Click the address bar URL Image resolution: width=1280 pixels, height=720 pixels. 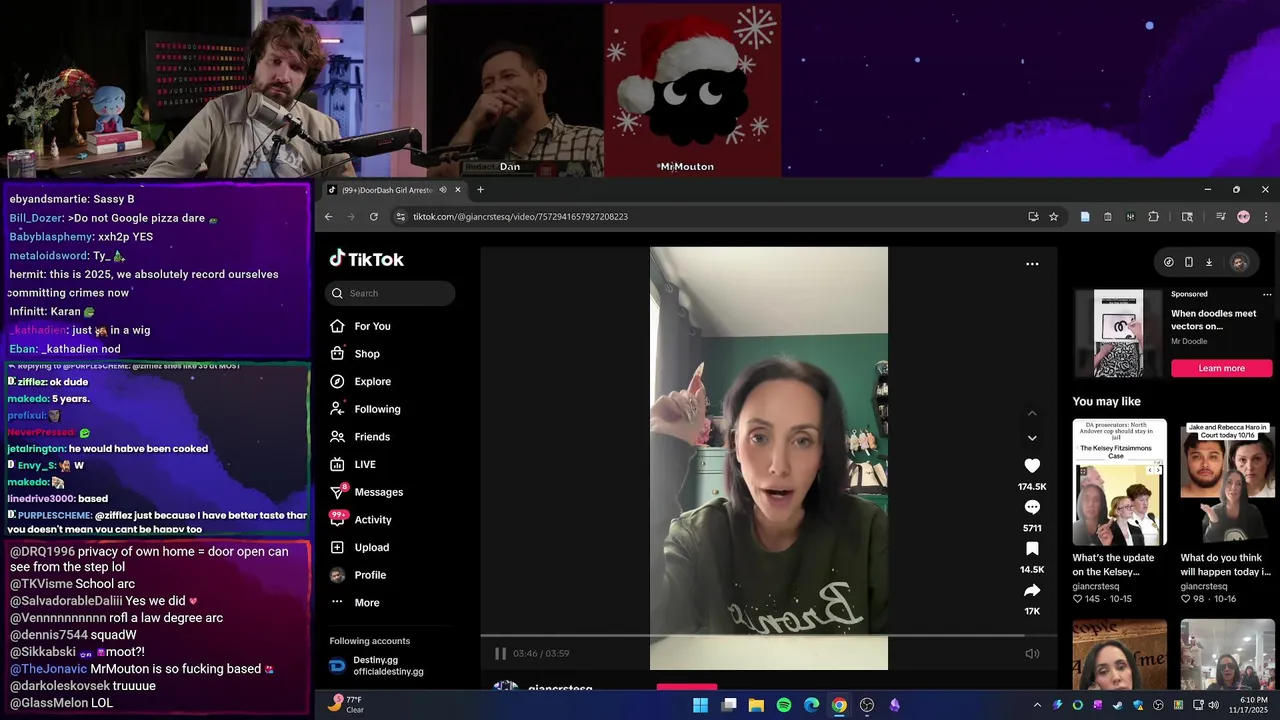pos(520,217)
